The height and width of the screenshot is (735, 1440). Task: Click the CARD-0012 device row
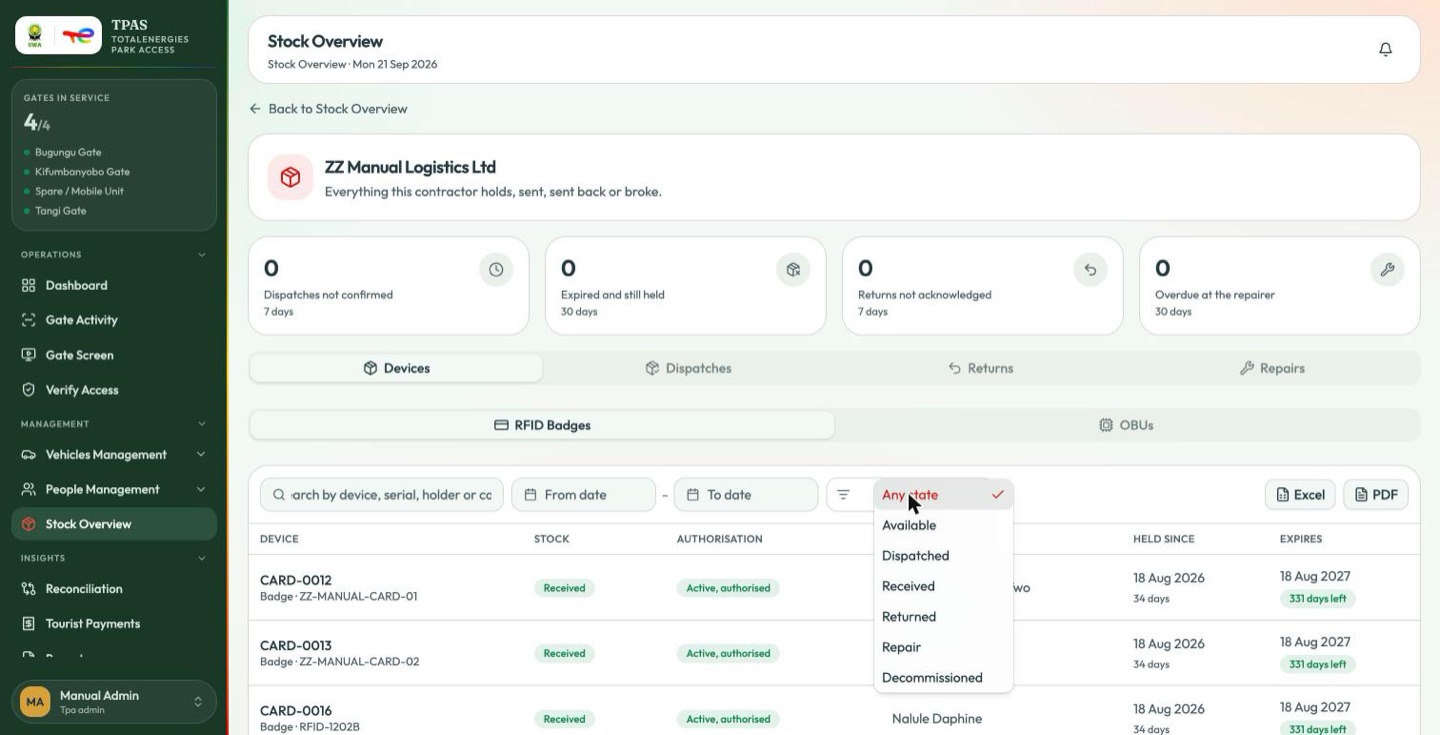[834, 588]
